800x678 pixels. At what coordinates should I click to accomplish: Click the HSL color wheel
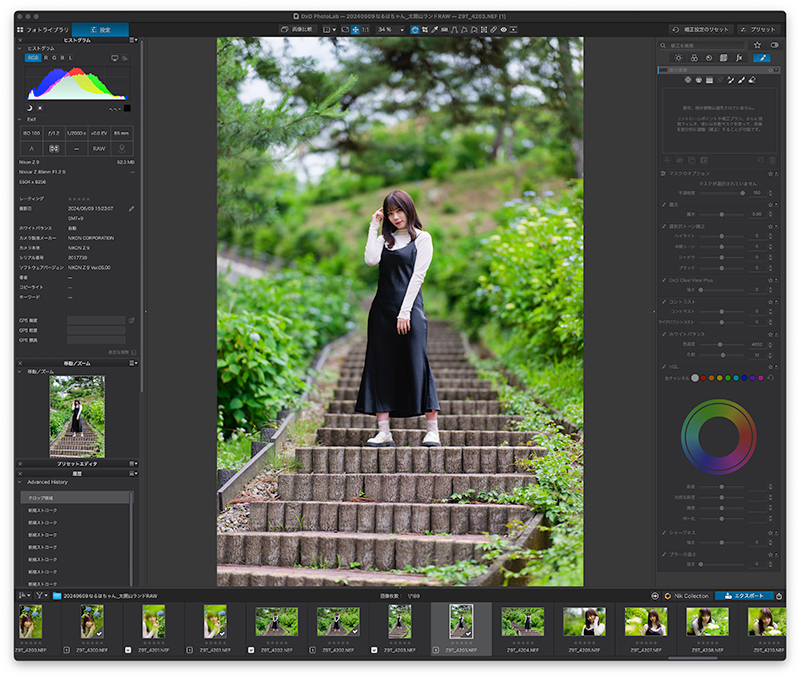[x=719, y=437]
